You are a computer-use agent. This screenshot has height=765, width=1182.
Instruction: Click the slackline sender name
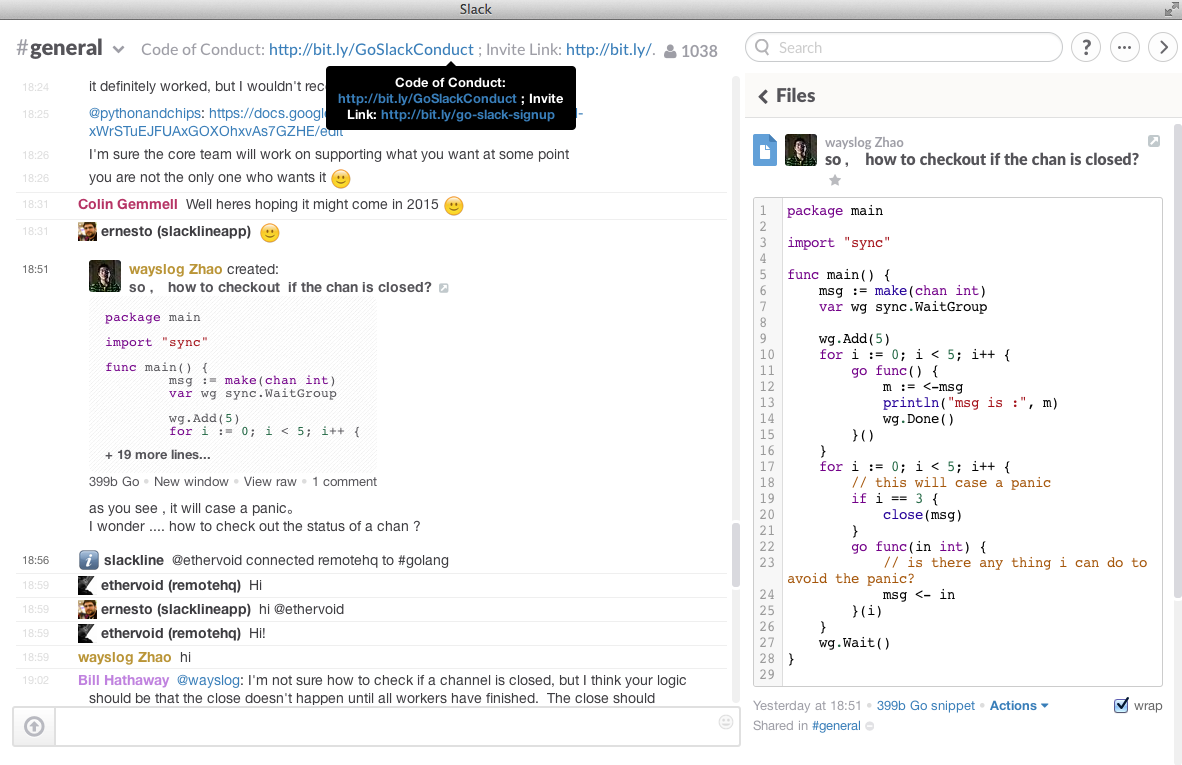pos(133,560)
